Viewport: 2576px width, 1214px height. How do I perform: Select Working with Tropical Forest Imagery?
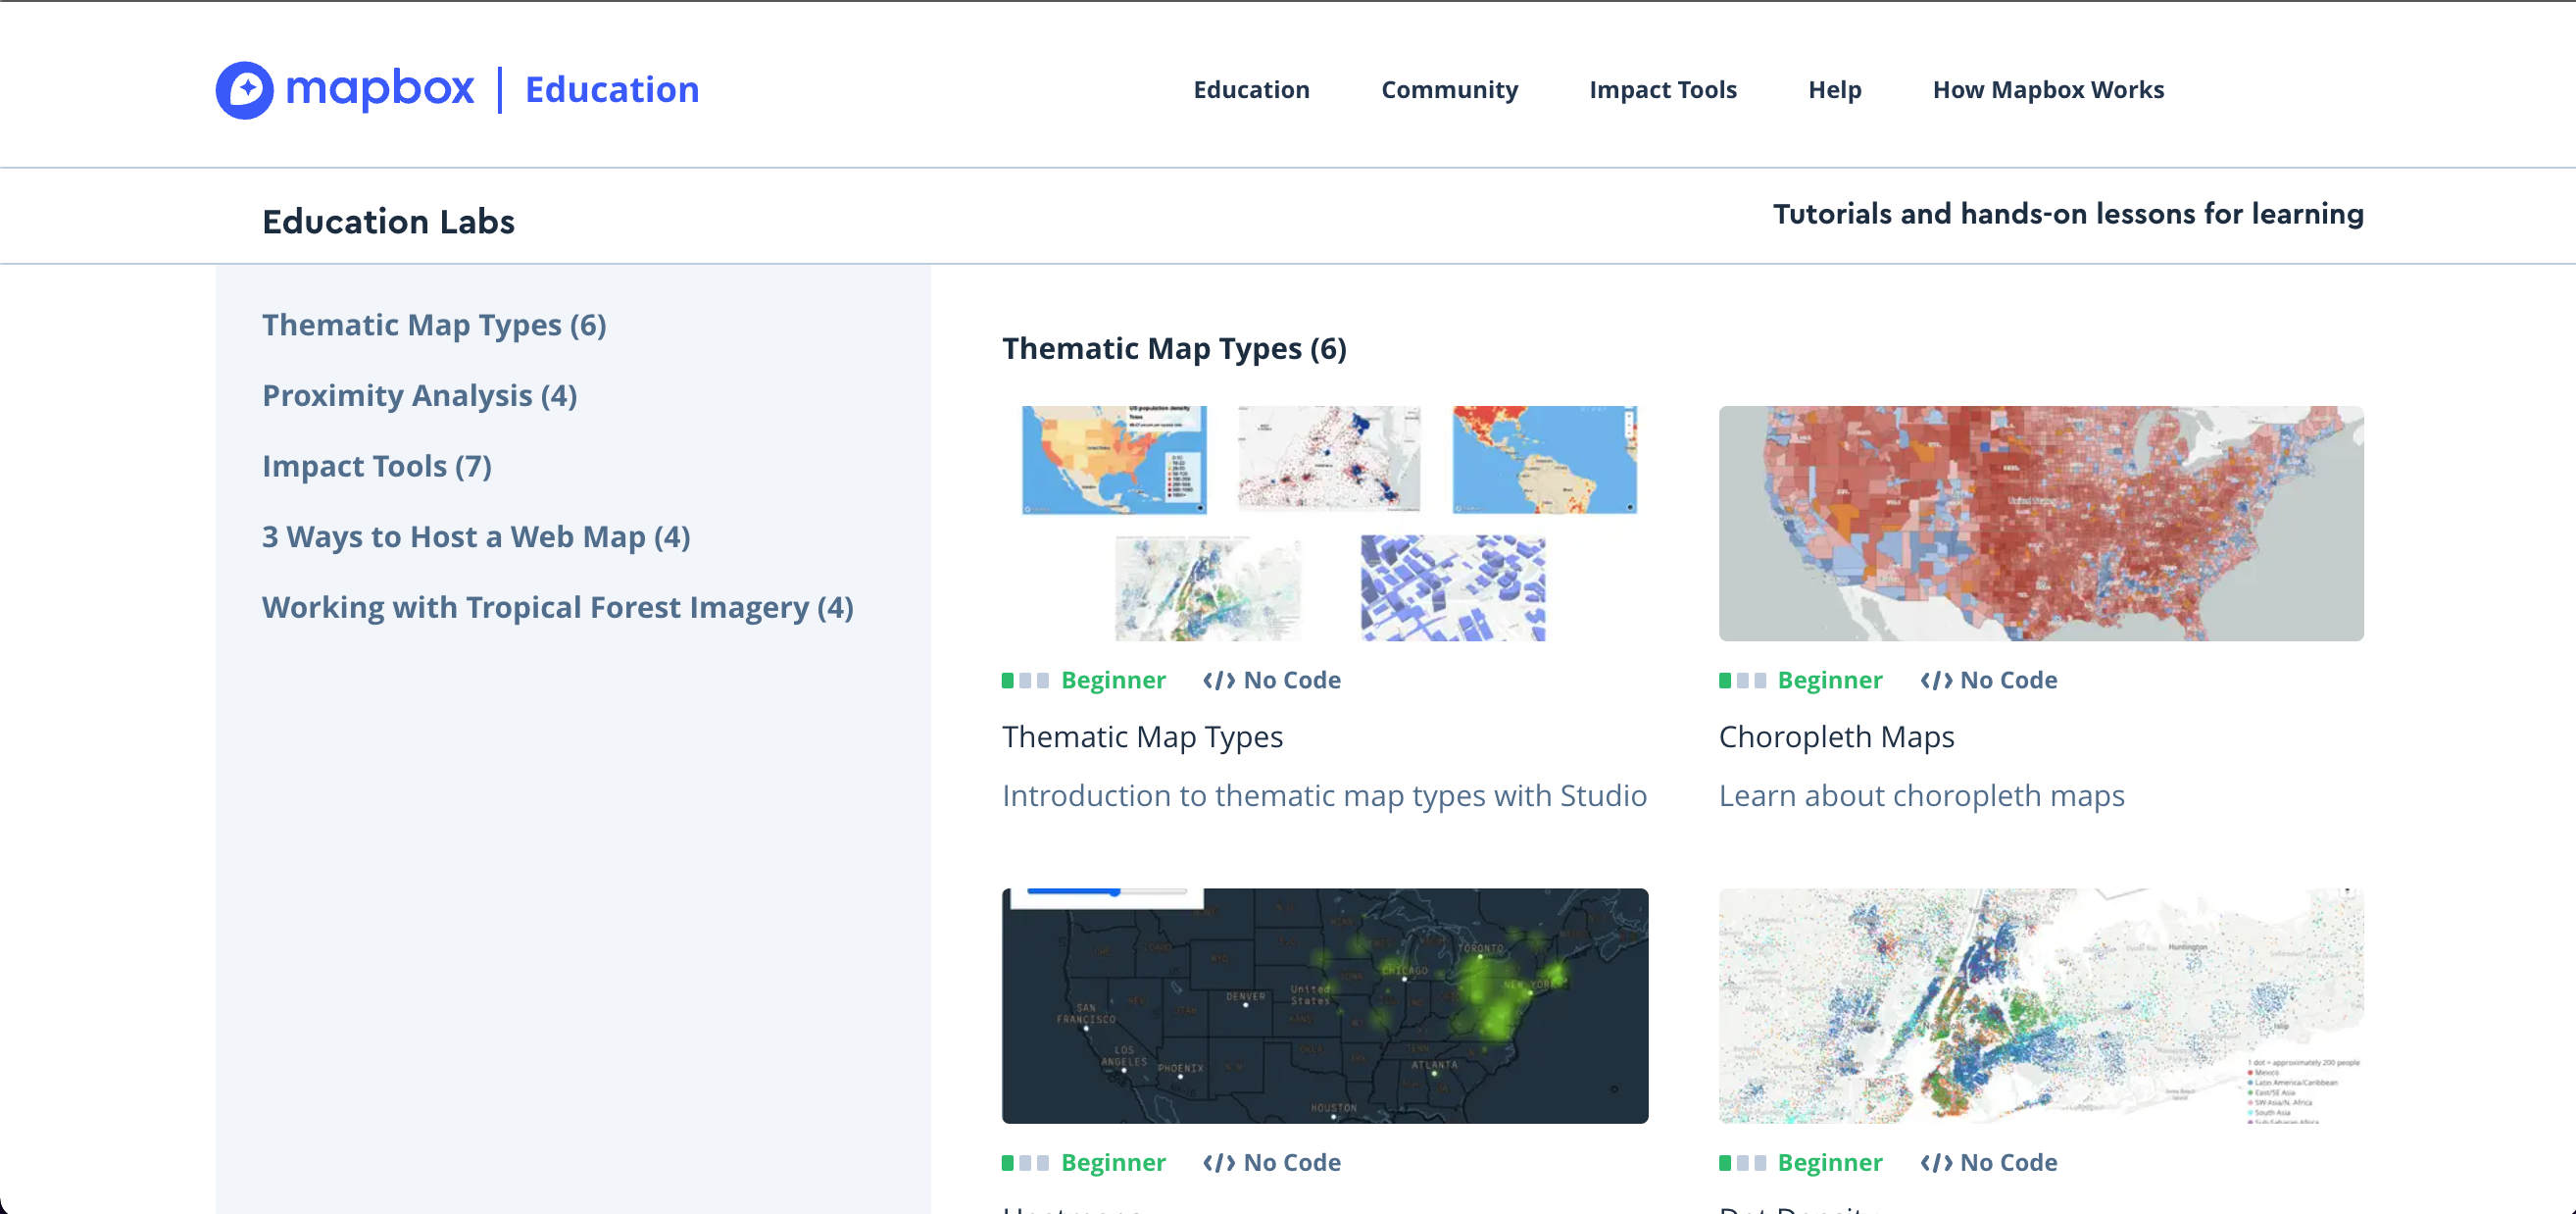(x=557, y=607)
